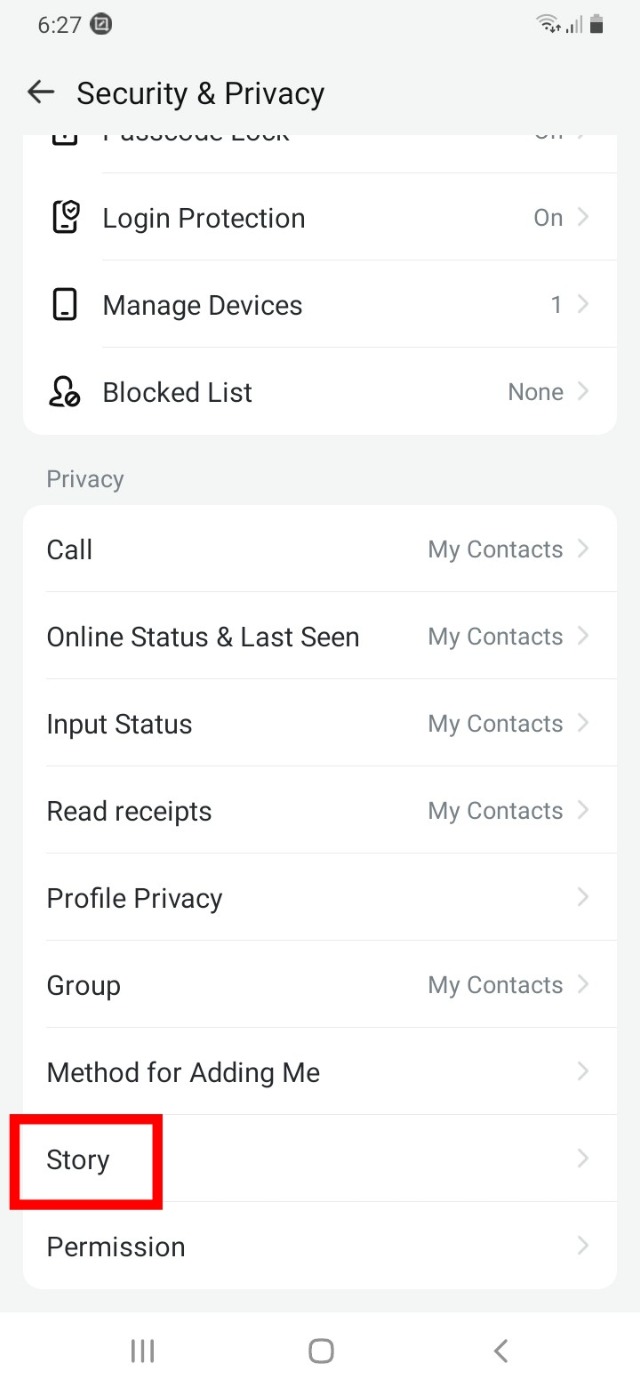The height and width of the screenshot is (1387, 640).
Task: Tap the back arrow in header
Action: point(40,93)
